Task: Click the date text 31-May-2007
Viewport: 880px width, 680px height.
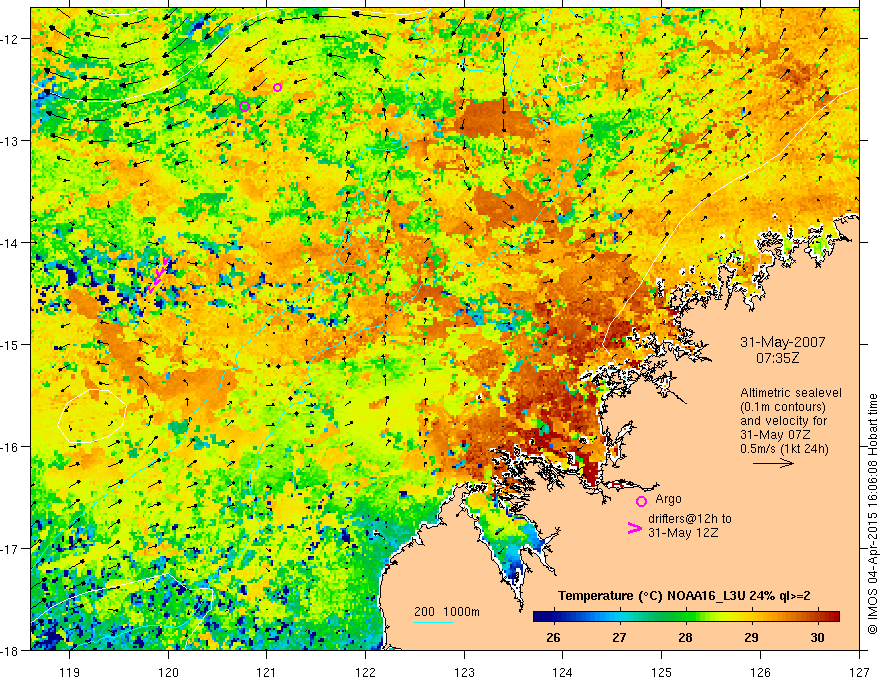Action: [x=782, y=342]
